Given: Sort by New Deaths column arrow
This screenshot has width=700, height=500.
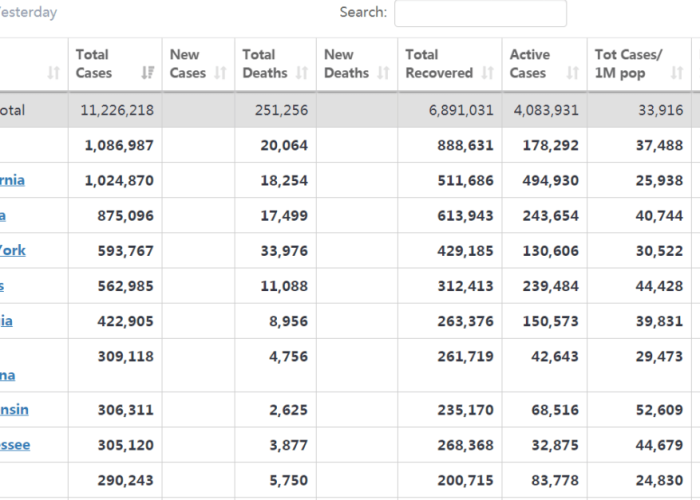Looking at the screenshot, I should coord(383,73).
